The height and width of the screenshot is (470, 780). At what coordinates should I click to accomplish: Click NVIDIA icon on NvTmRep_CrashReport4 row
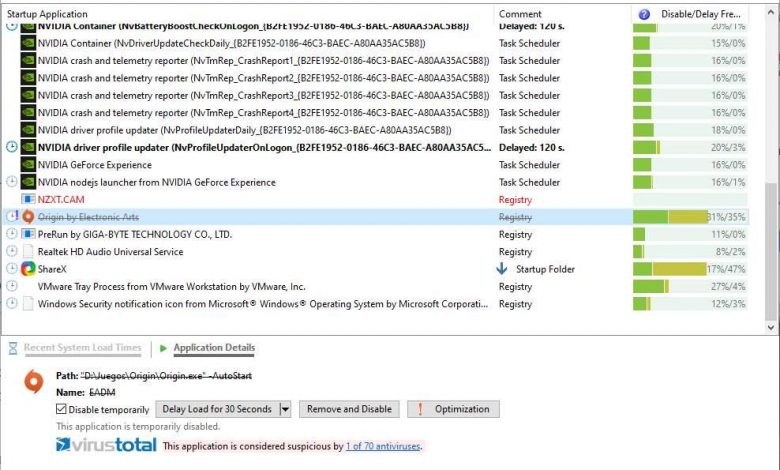coord(28,113)
